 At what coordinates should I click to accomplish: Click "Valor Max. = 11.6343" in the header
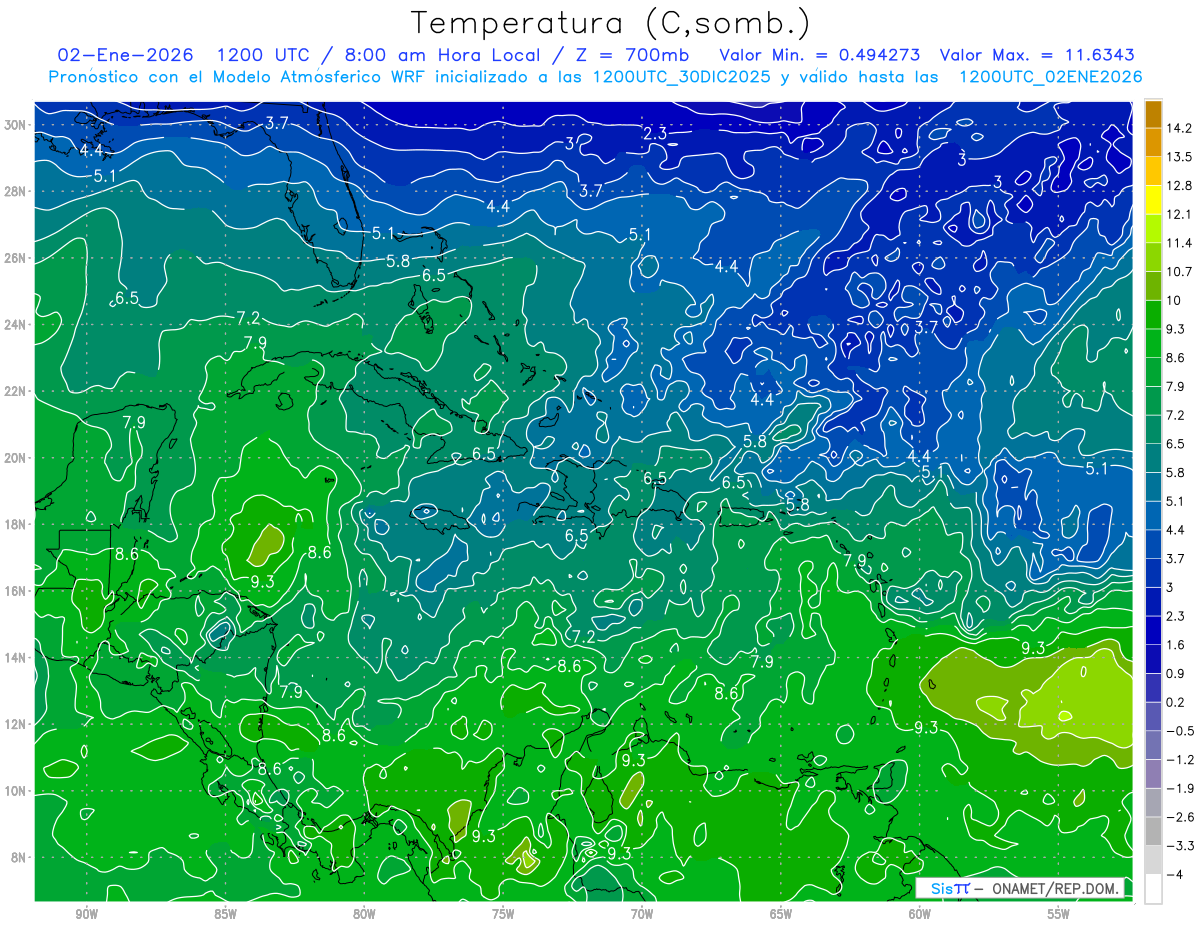(x=1038, y=55)
